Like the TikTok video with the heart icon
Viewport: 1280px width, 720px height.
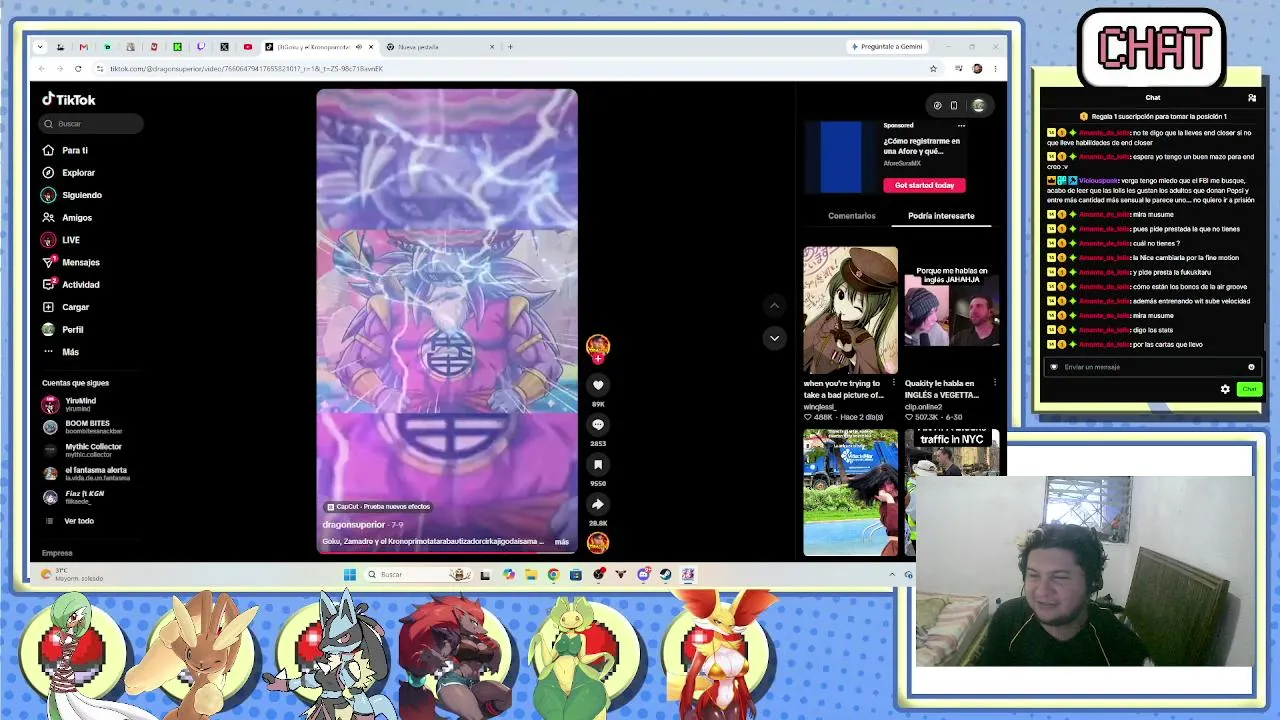(598, 385)
